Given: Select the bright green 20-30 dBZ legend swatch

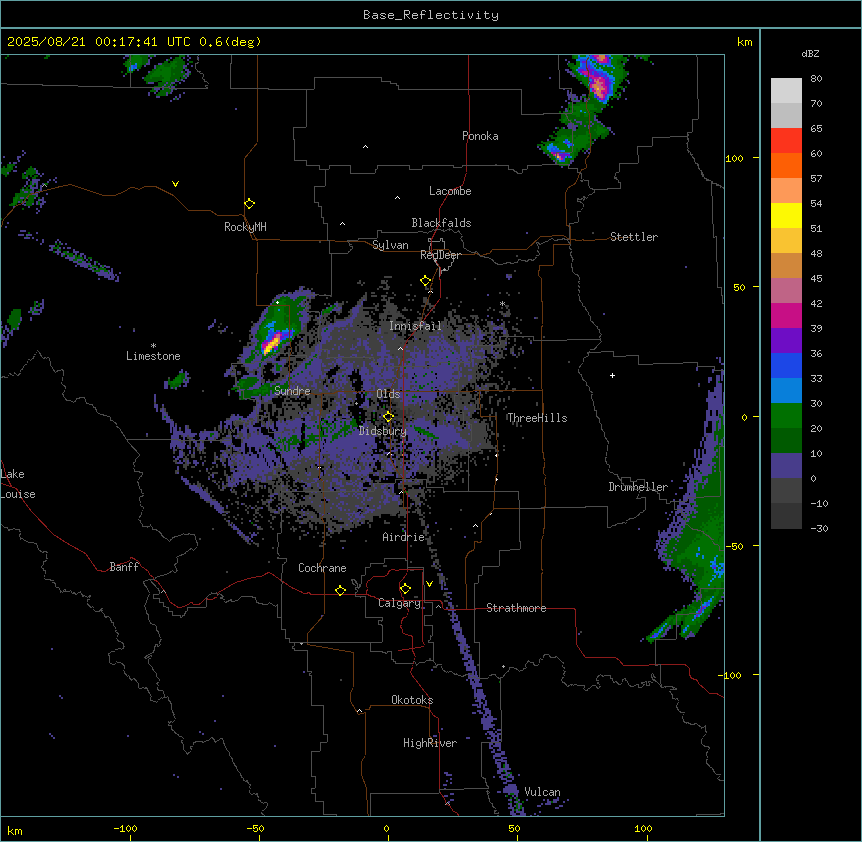Looking at the screenshot, I should pyautogui.click(x=786, y=416).
